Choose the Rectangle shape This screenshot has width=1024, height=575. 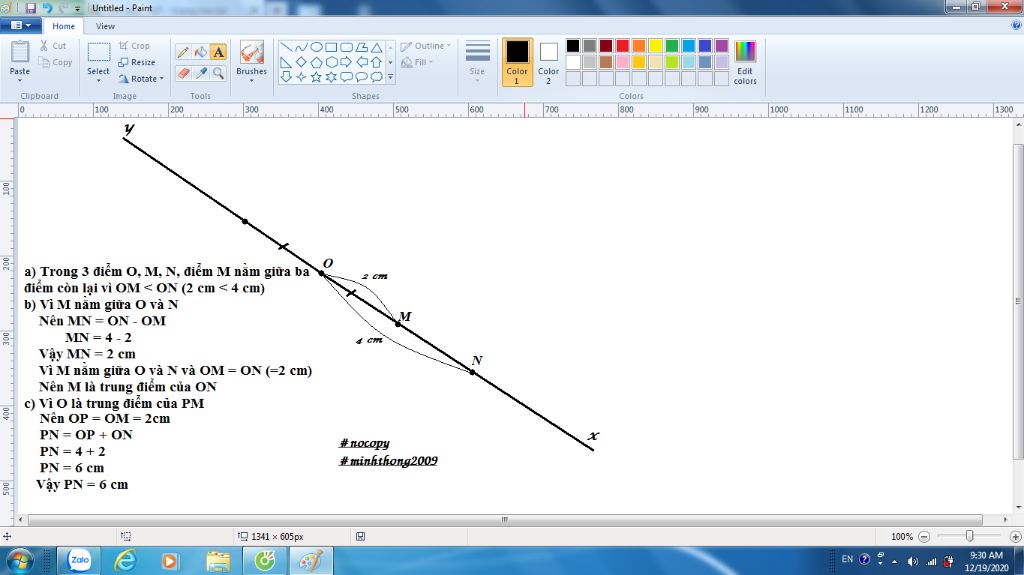[x=331, y=47]
